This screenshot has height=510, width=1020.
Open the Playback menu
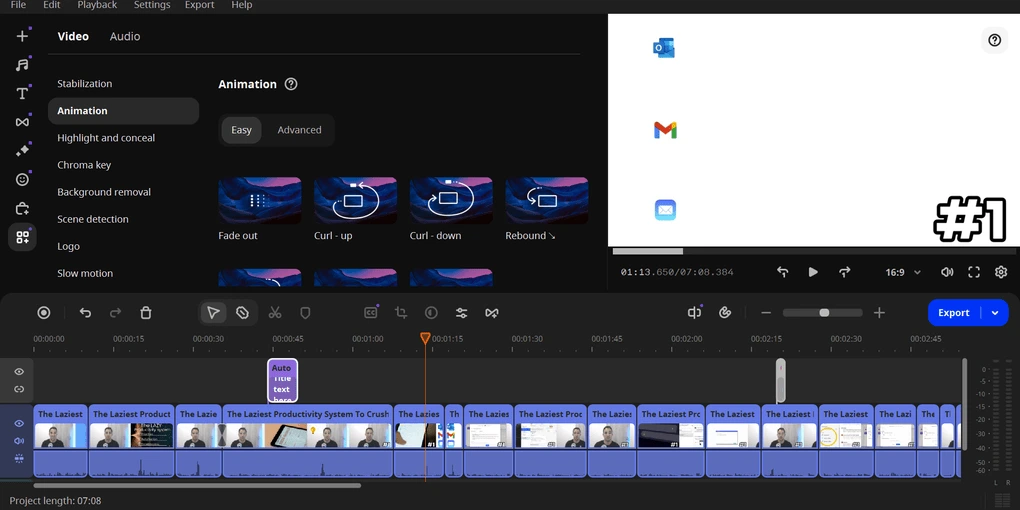click(97, 5)
